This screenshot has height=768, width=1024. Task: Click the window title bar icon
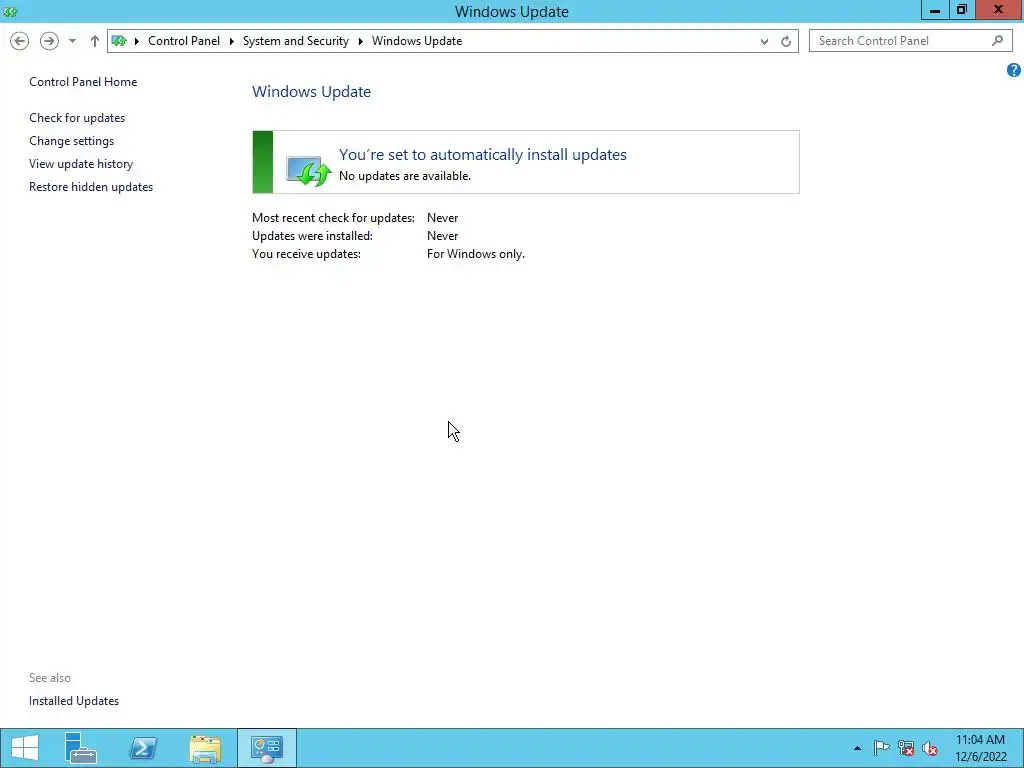pos(10,12)
